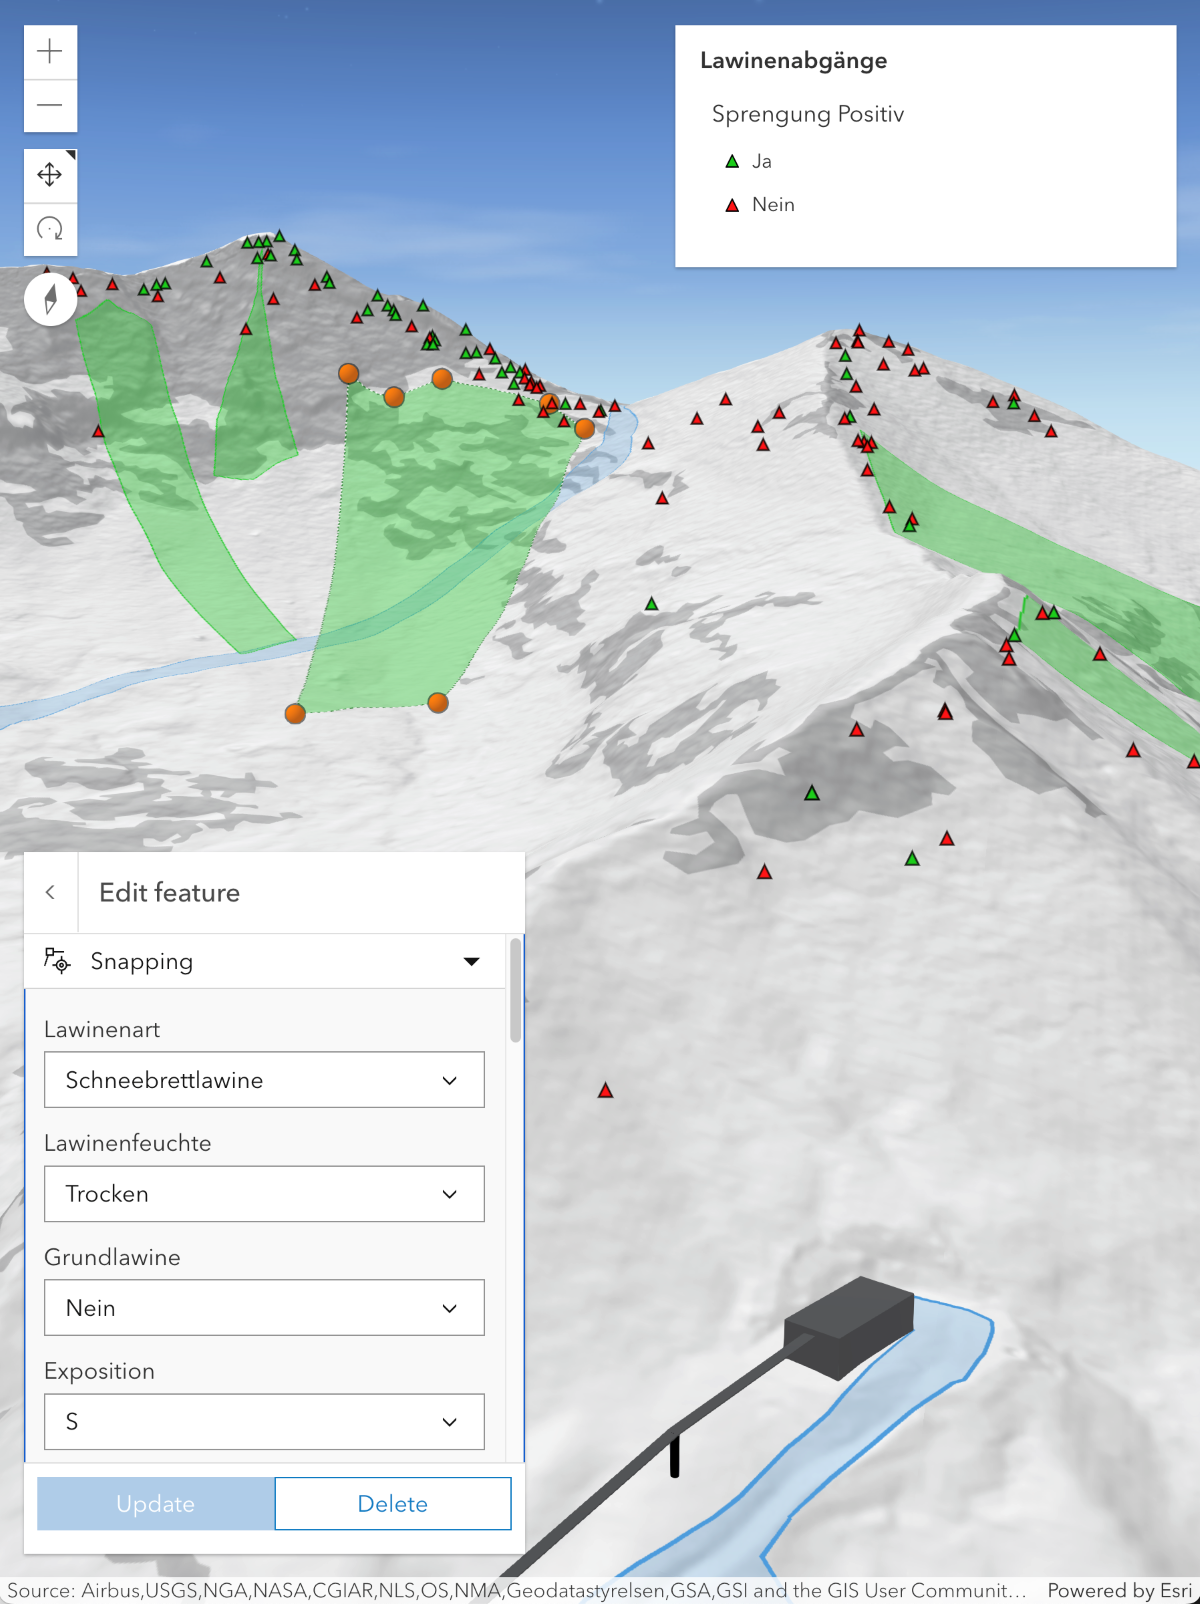Reset orientation with the compass button

(x=50, y=299)
